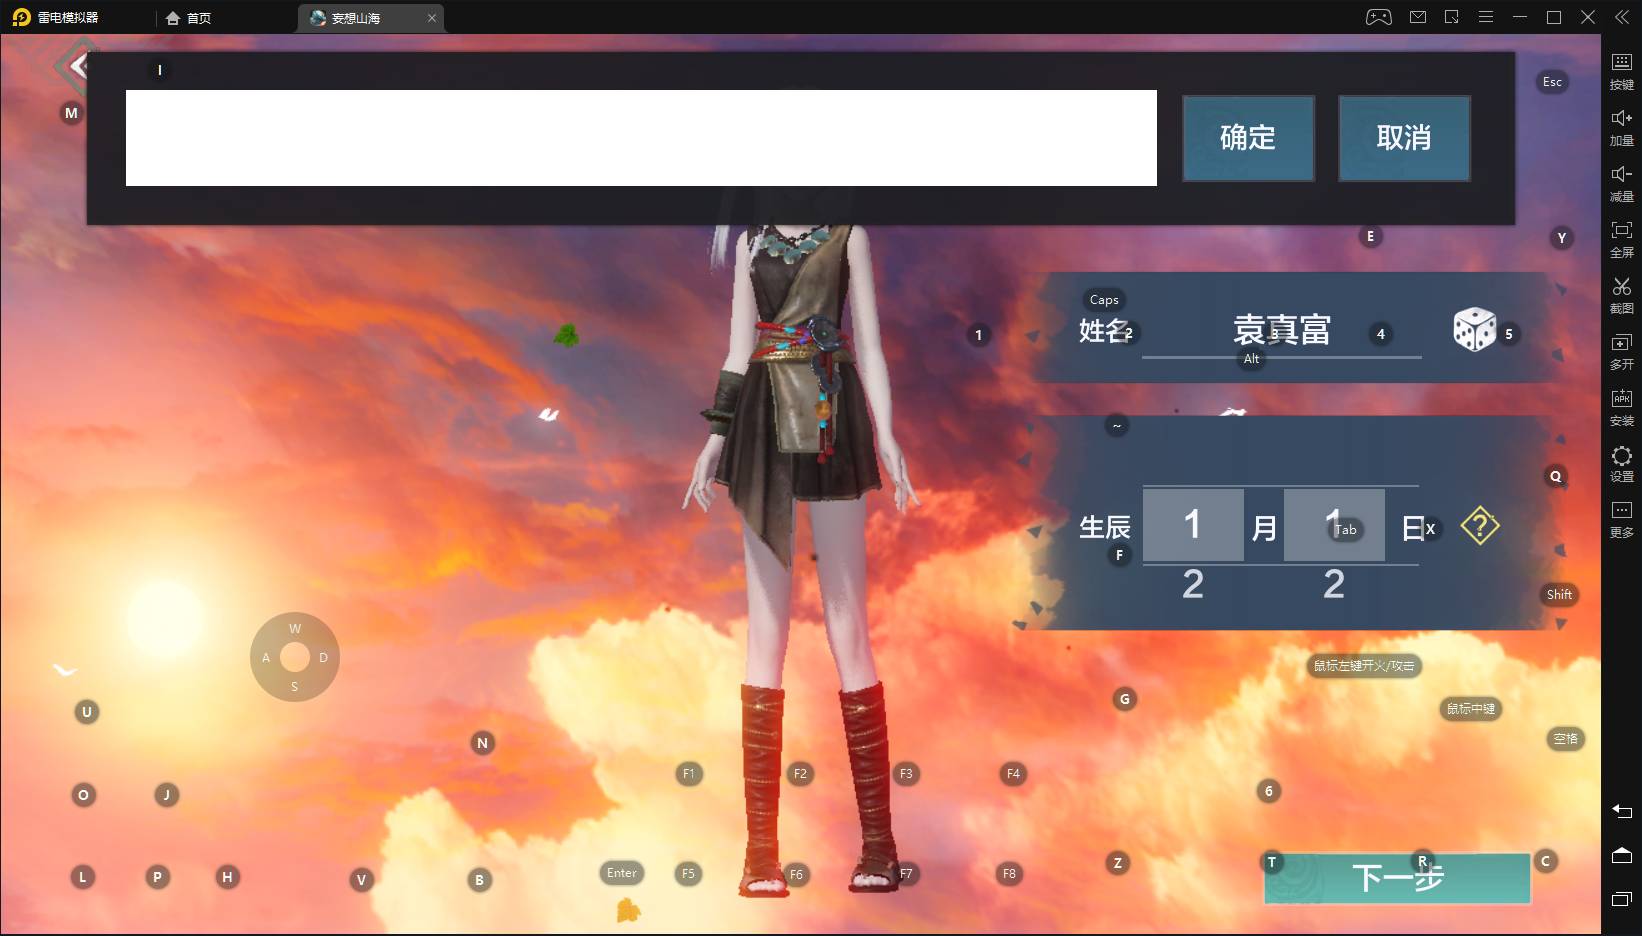
Task: Decrease volume with the 减量 icon
Action: coord(1621,183)
